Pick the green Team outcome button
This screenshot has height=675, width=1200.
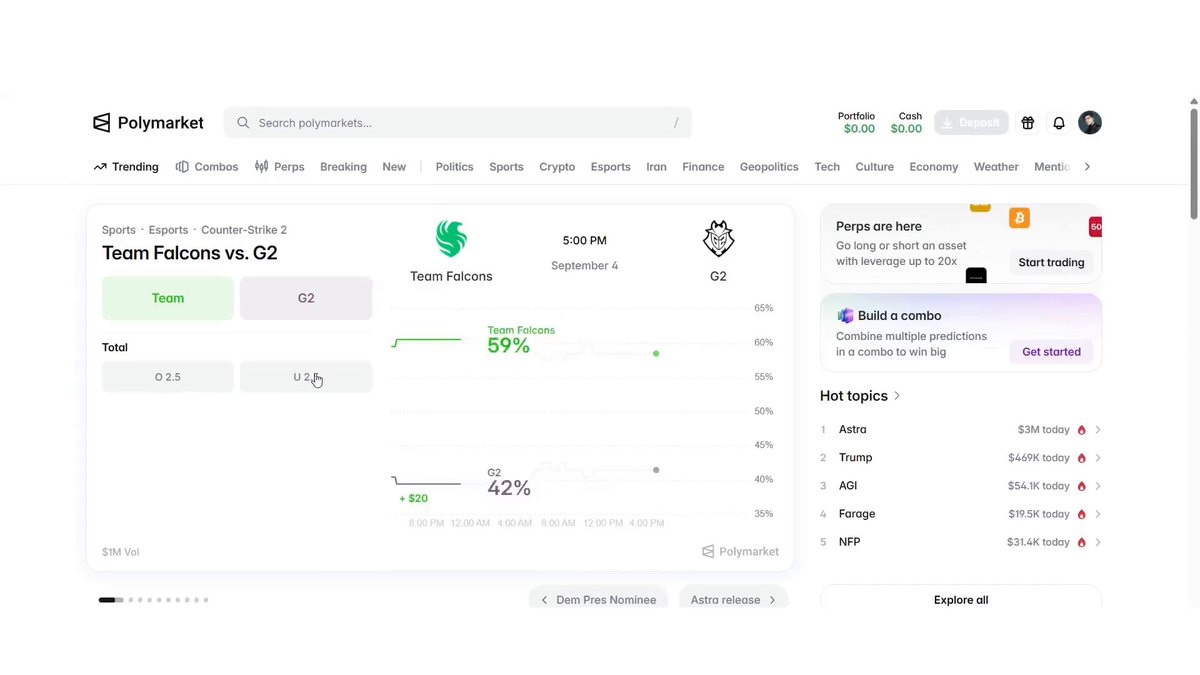point(168,298)
